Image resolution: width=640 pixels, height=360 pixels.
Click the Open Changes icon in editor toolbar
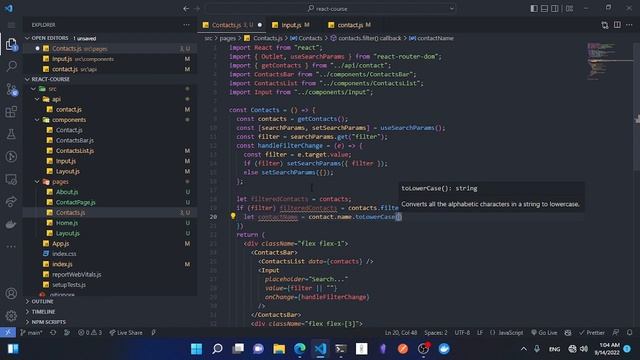coord(604,25)
